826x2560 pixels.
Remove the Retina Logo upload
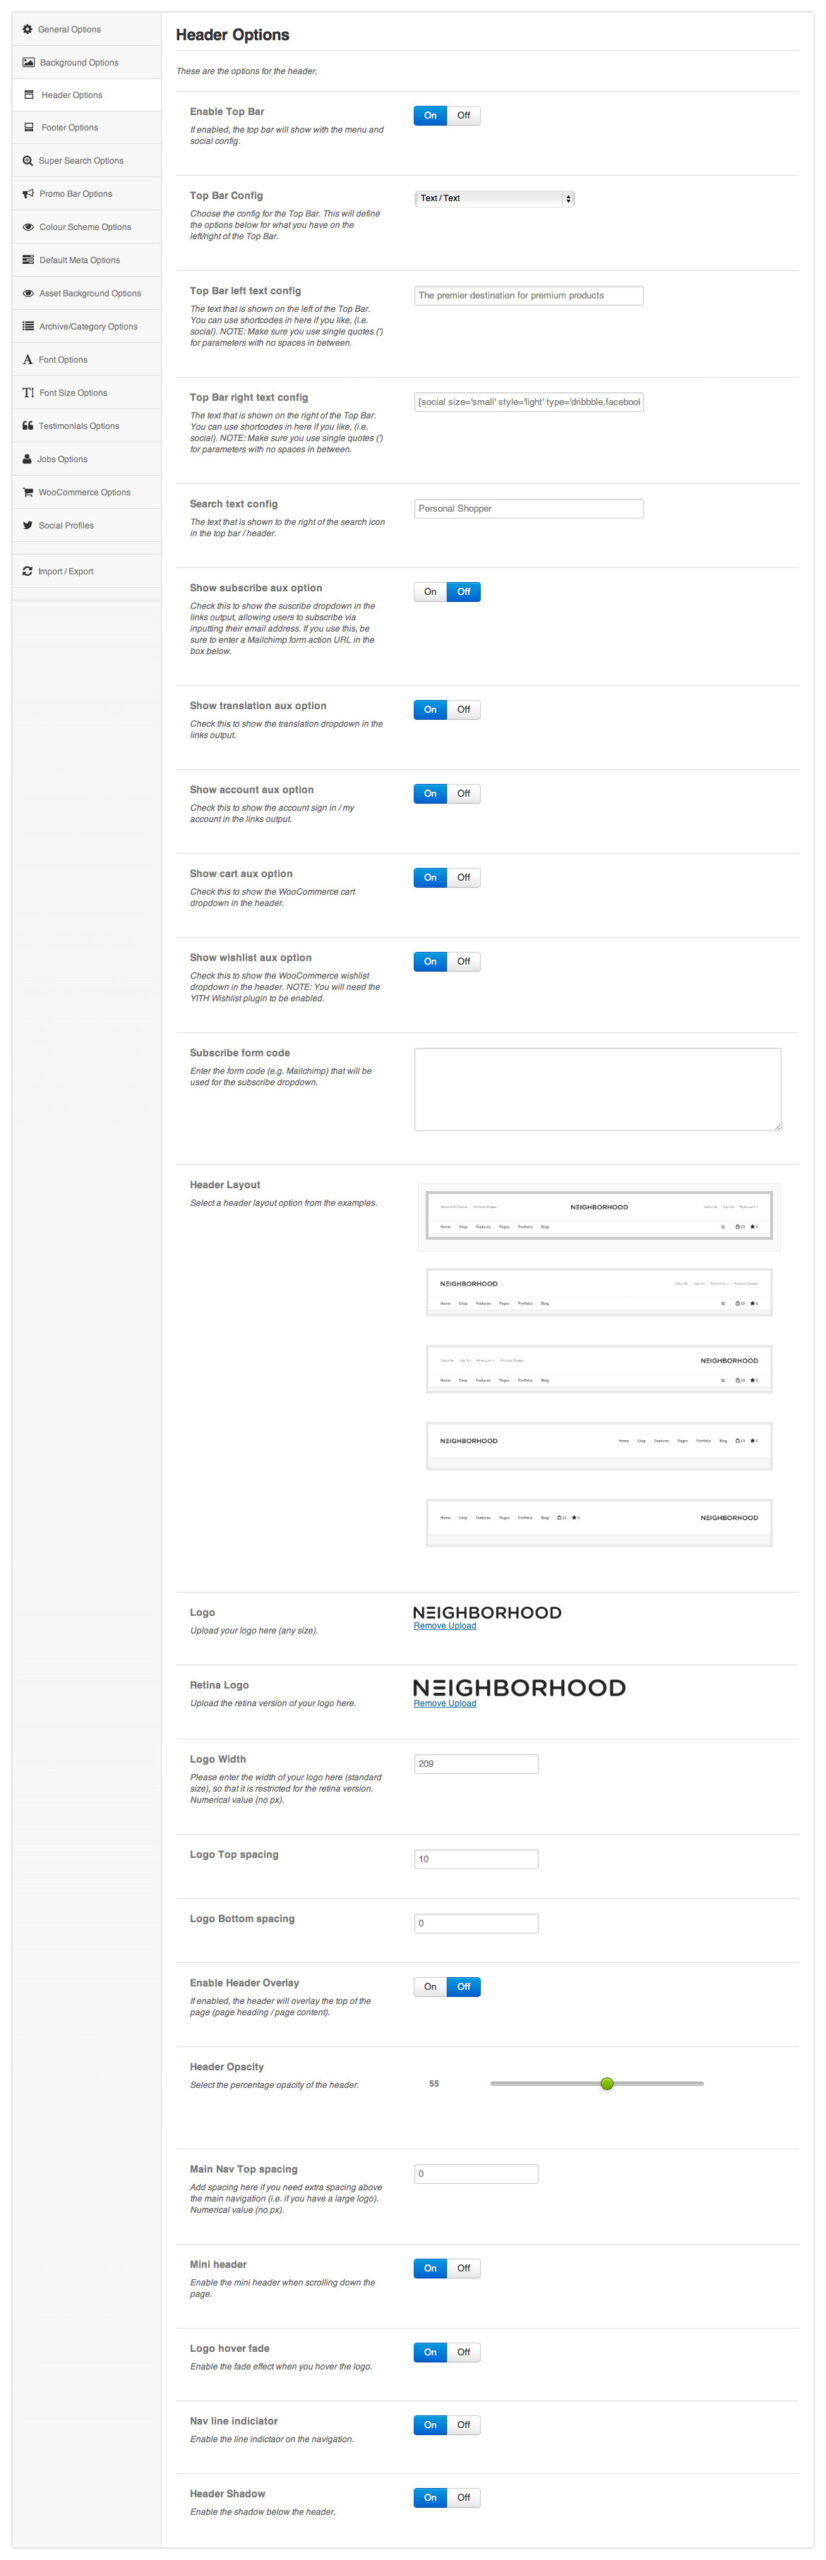click(x=445, y=1703)
